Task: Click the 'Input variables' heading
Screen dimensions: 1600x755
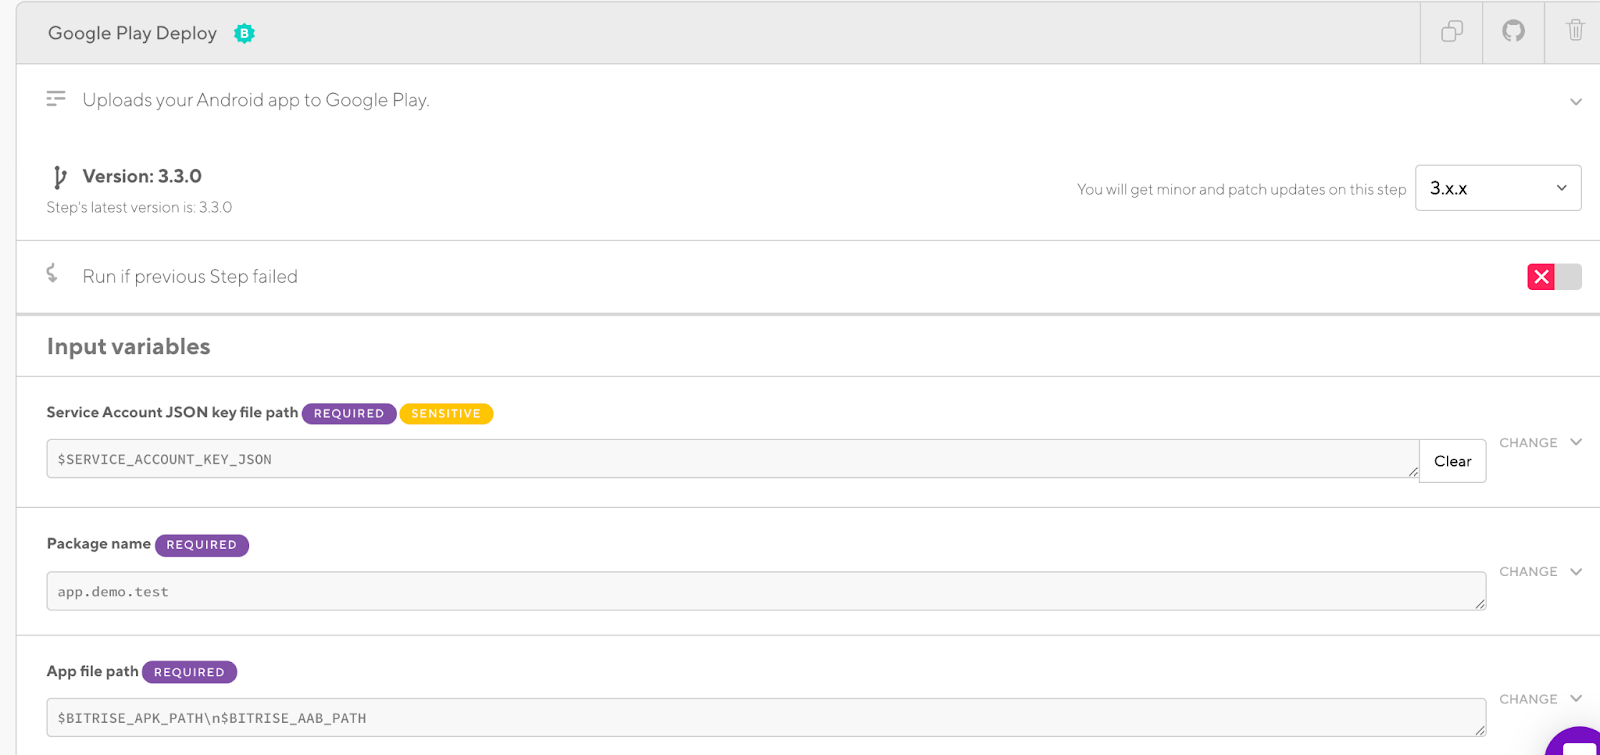Action: (x=129, y=346)
